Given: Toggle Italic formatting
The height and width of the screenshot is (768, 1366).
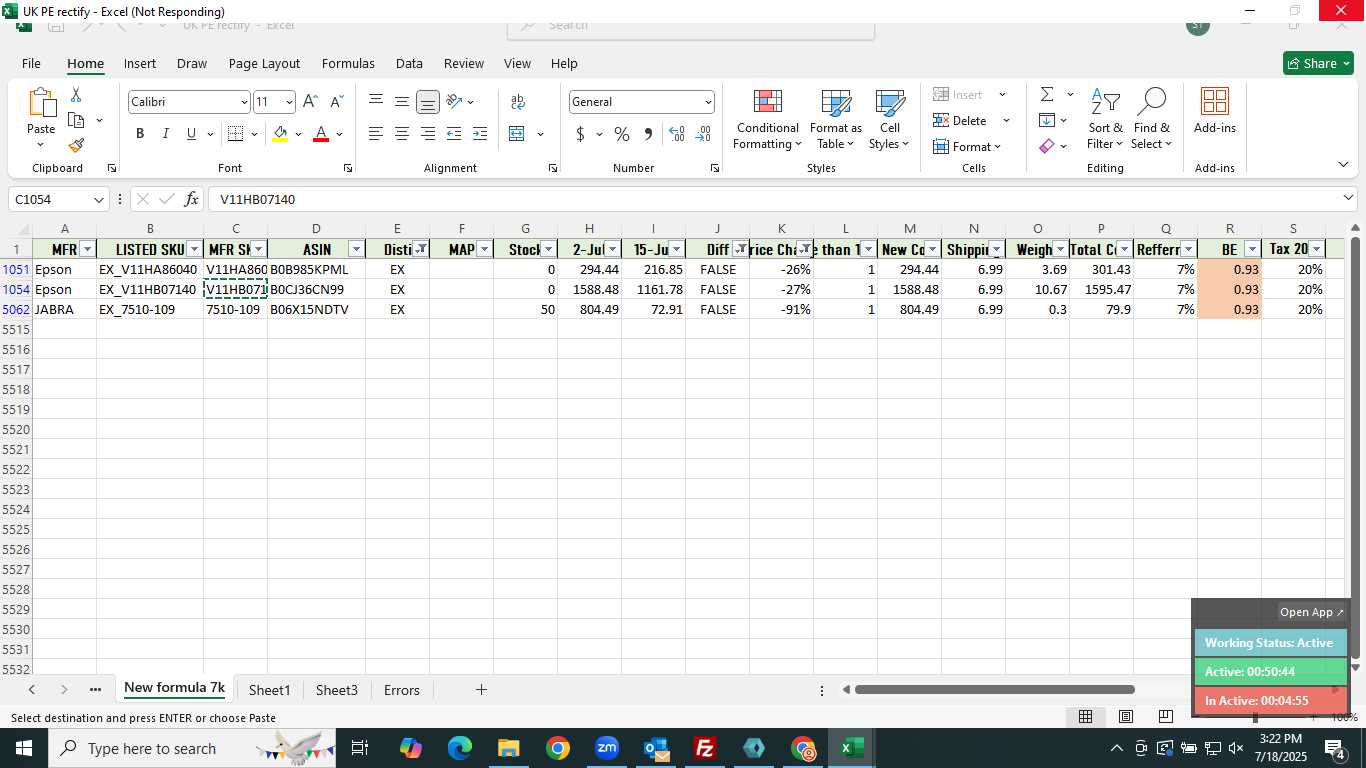Looking at the screenshot, I should [x=165, y=134].
